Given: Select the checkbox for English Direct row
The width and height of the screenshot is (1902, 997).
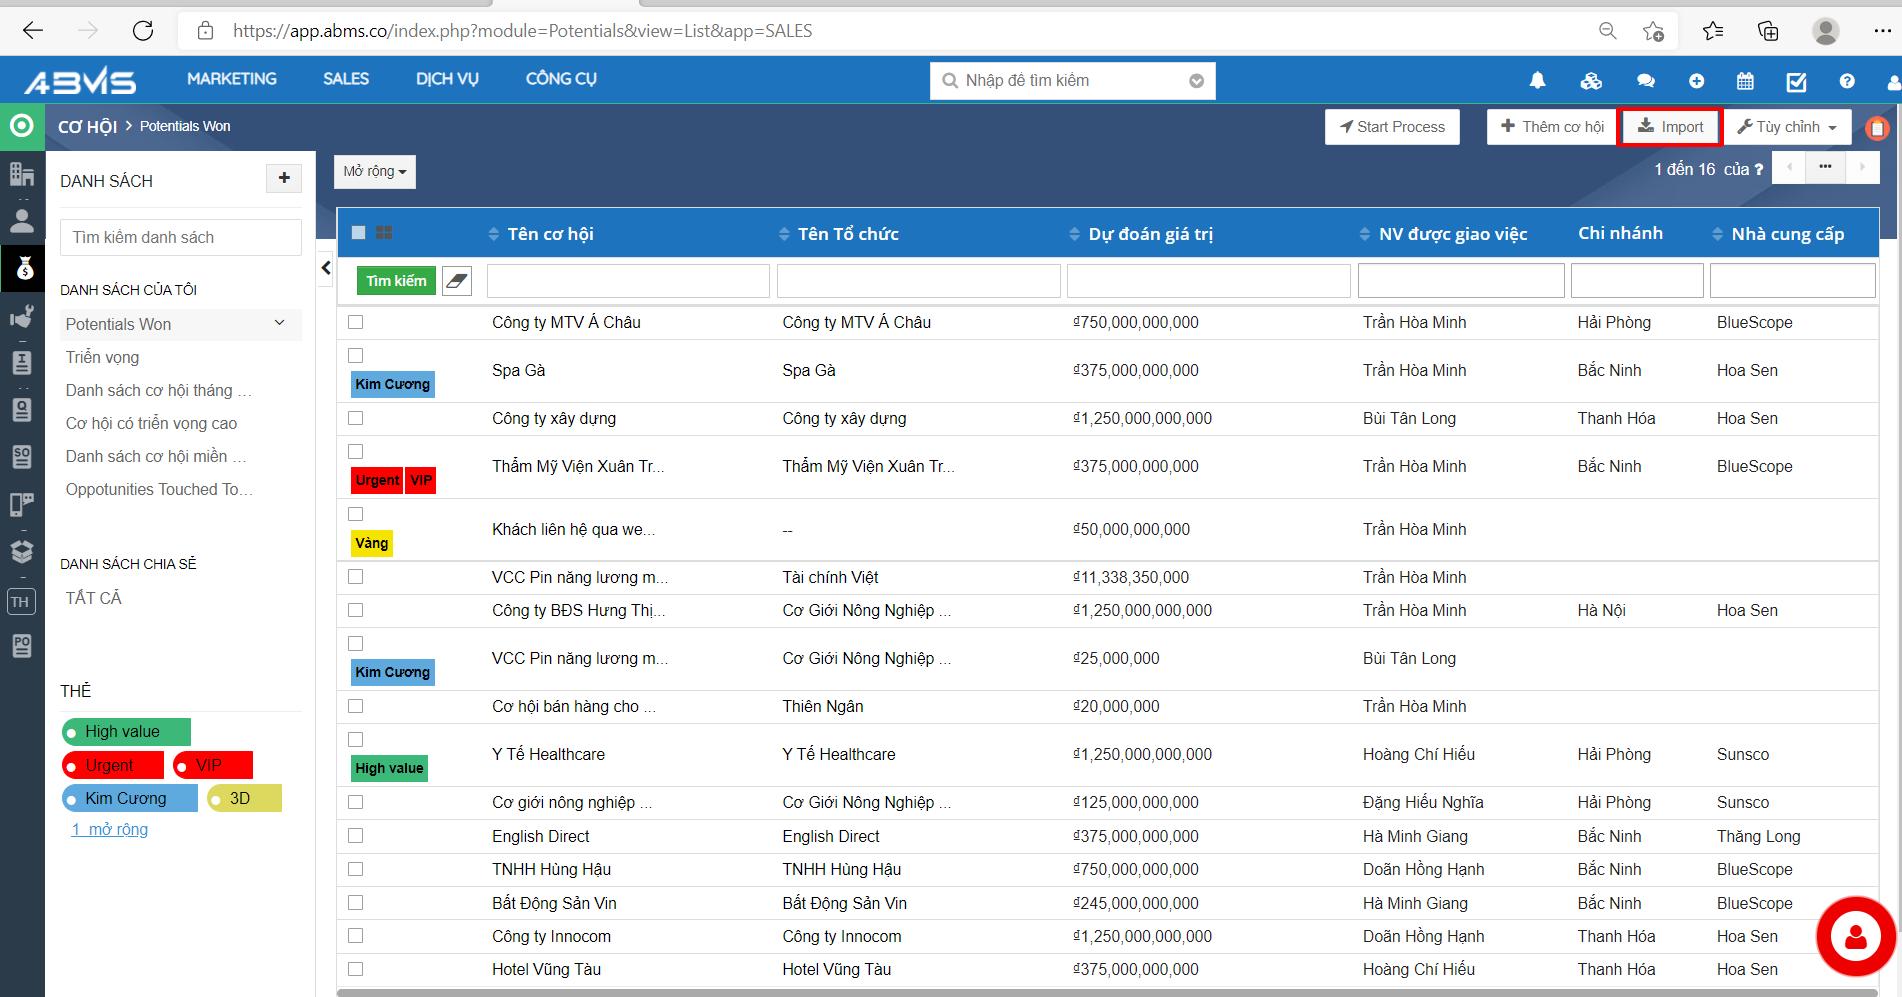Looking at the screenshot, I should click(x=355, y=836).
